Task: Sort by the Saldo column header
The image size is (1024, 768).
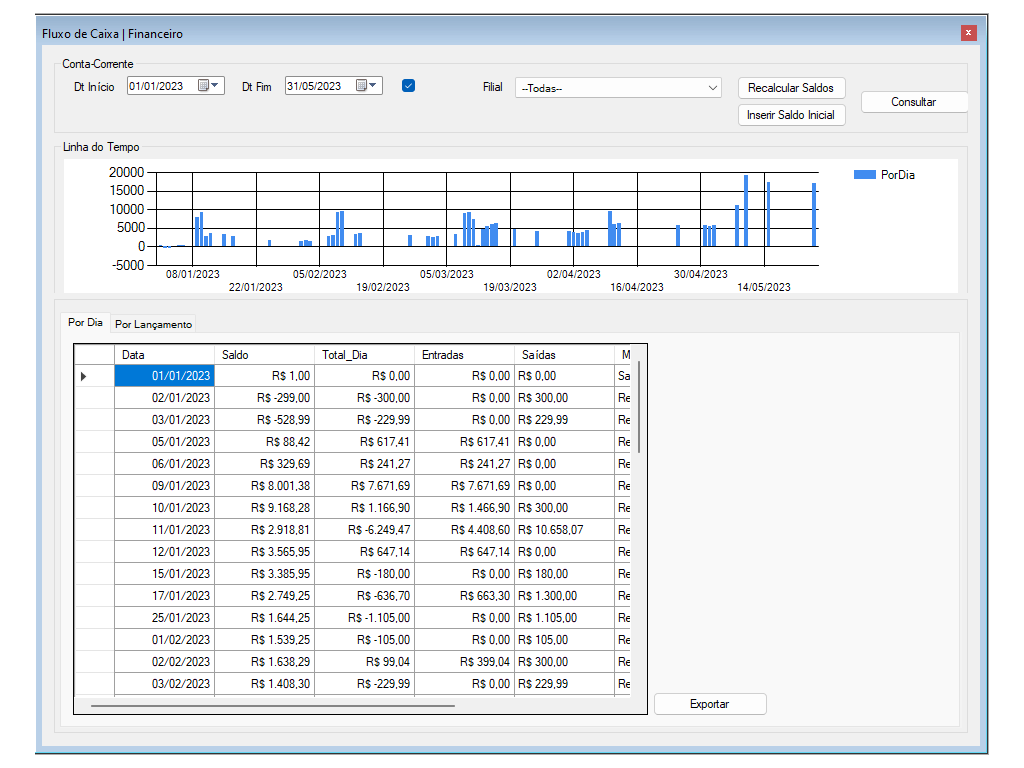Action: pyautogui.click(x=264, y=354)
